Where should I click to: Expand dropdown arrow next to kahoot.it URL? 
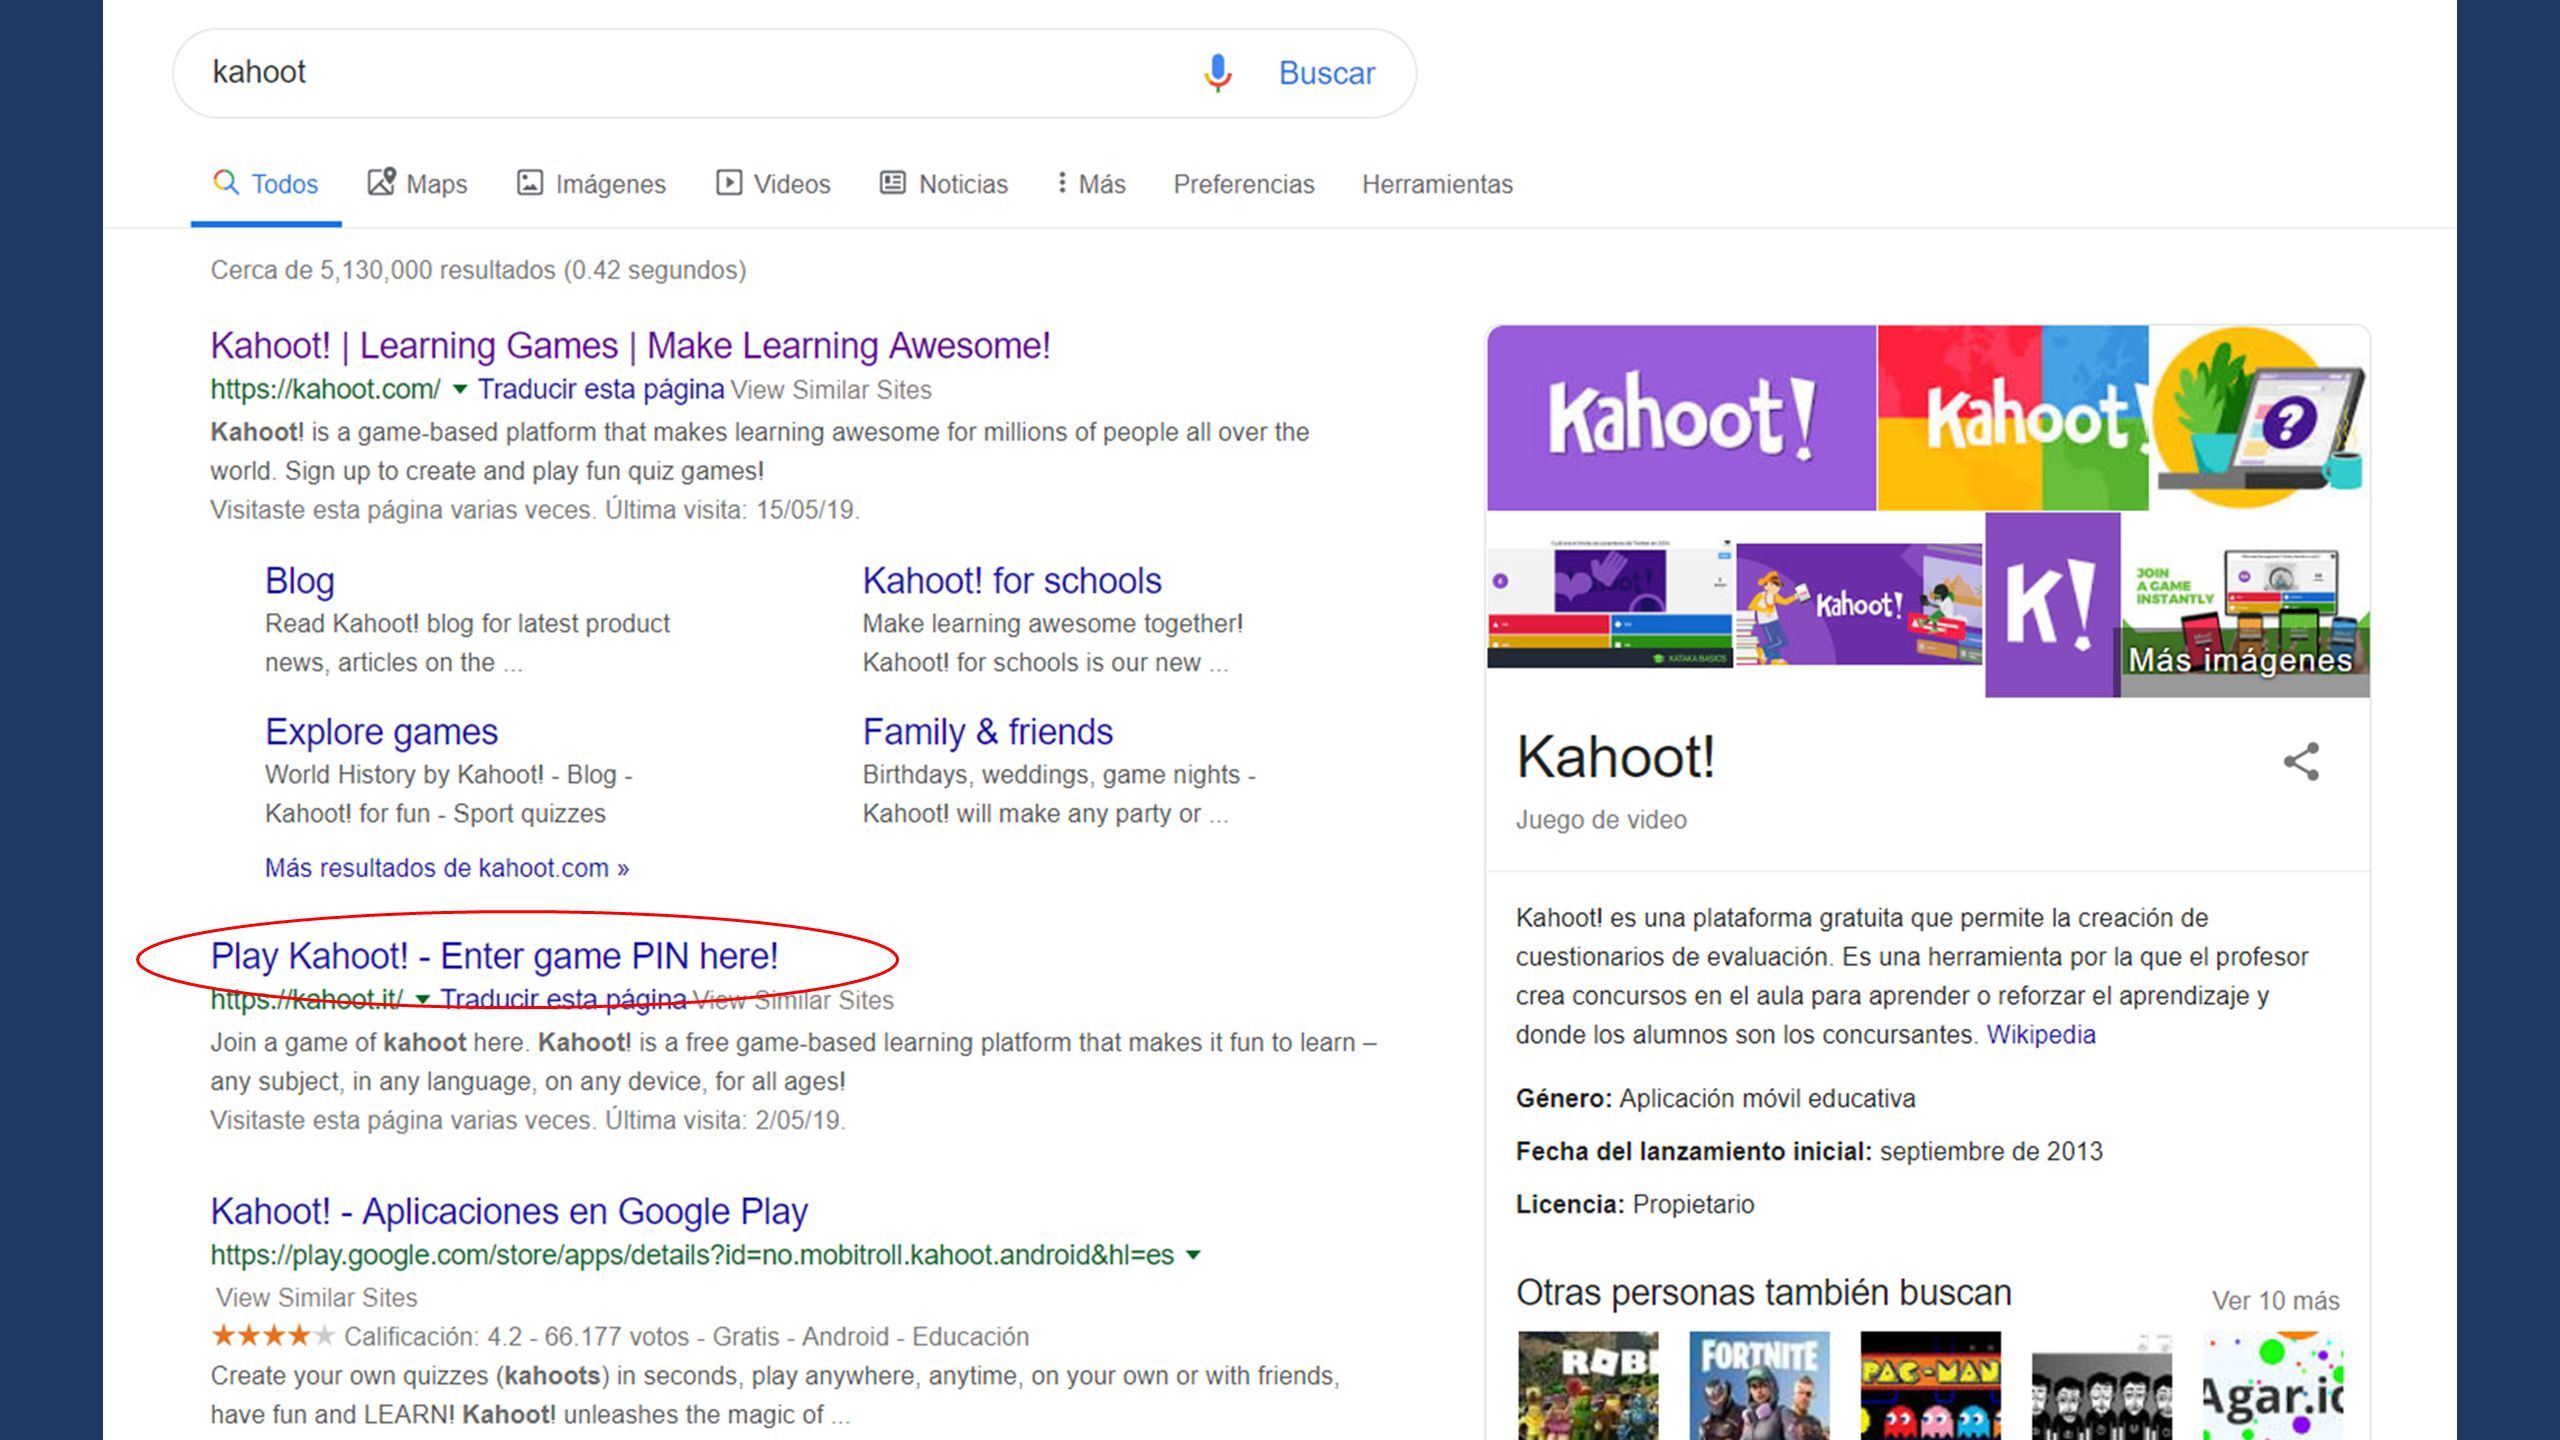[422, 1000]
